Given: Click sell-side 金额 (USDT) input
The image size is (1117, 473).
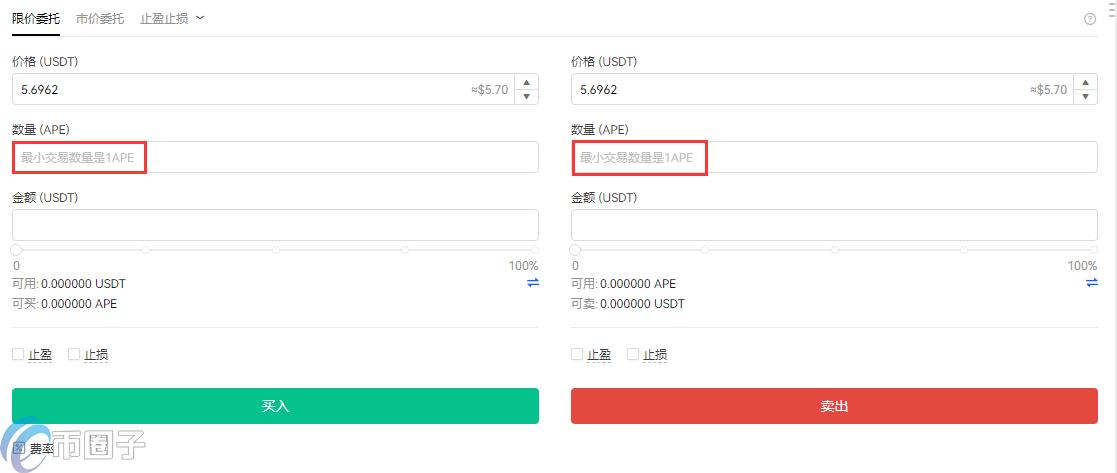Looking at the screenshot, I should click(x=834, y=225).
